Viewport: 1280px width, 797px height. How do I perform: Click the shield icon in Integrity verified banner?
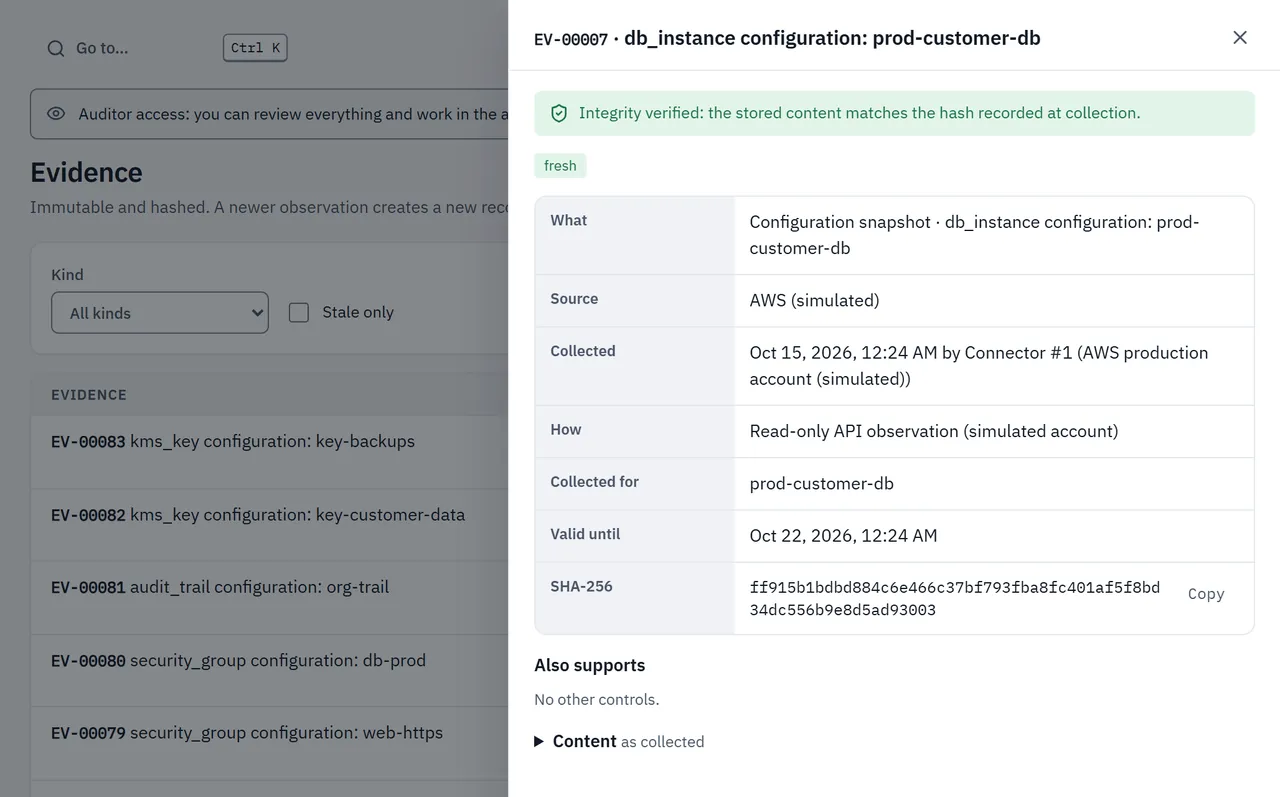point(559,113)
